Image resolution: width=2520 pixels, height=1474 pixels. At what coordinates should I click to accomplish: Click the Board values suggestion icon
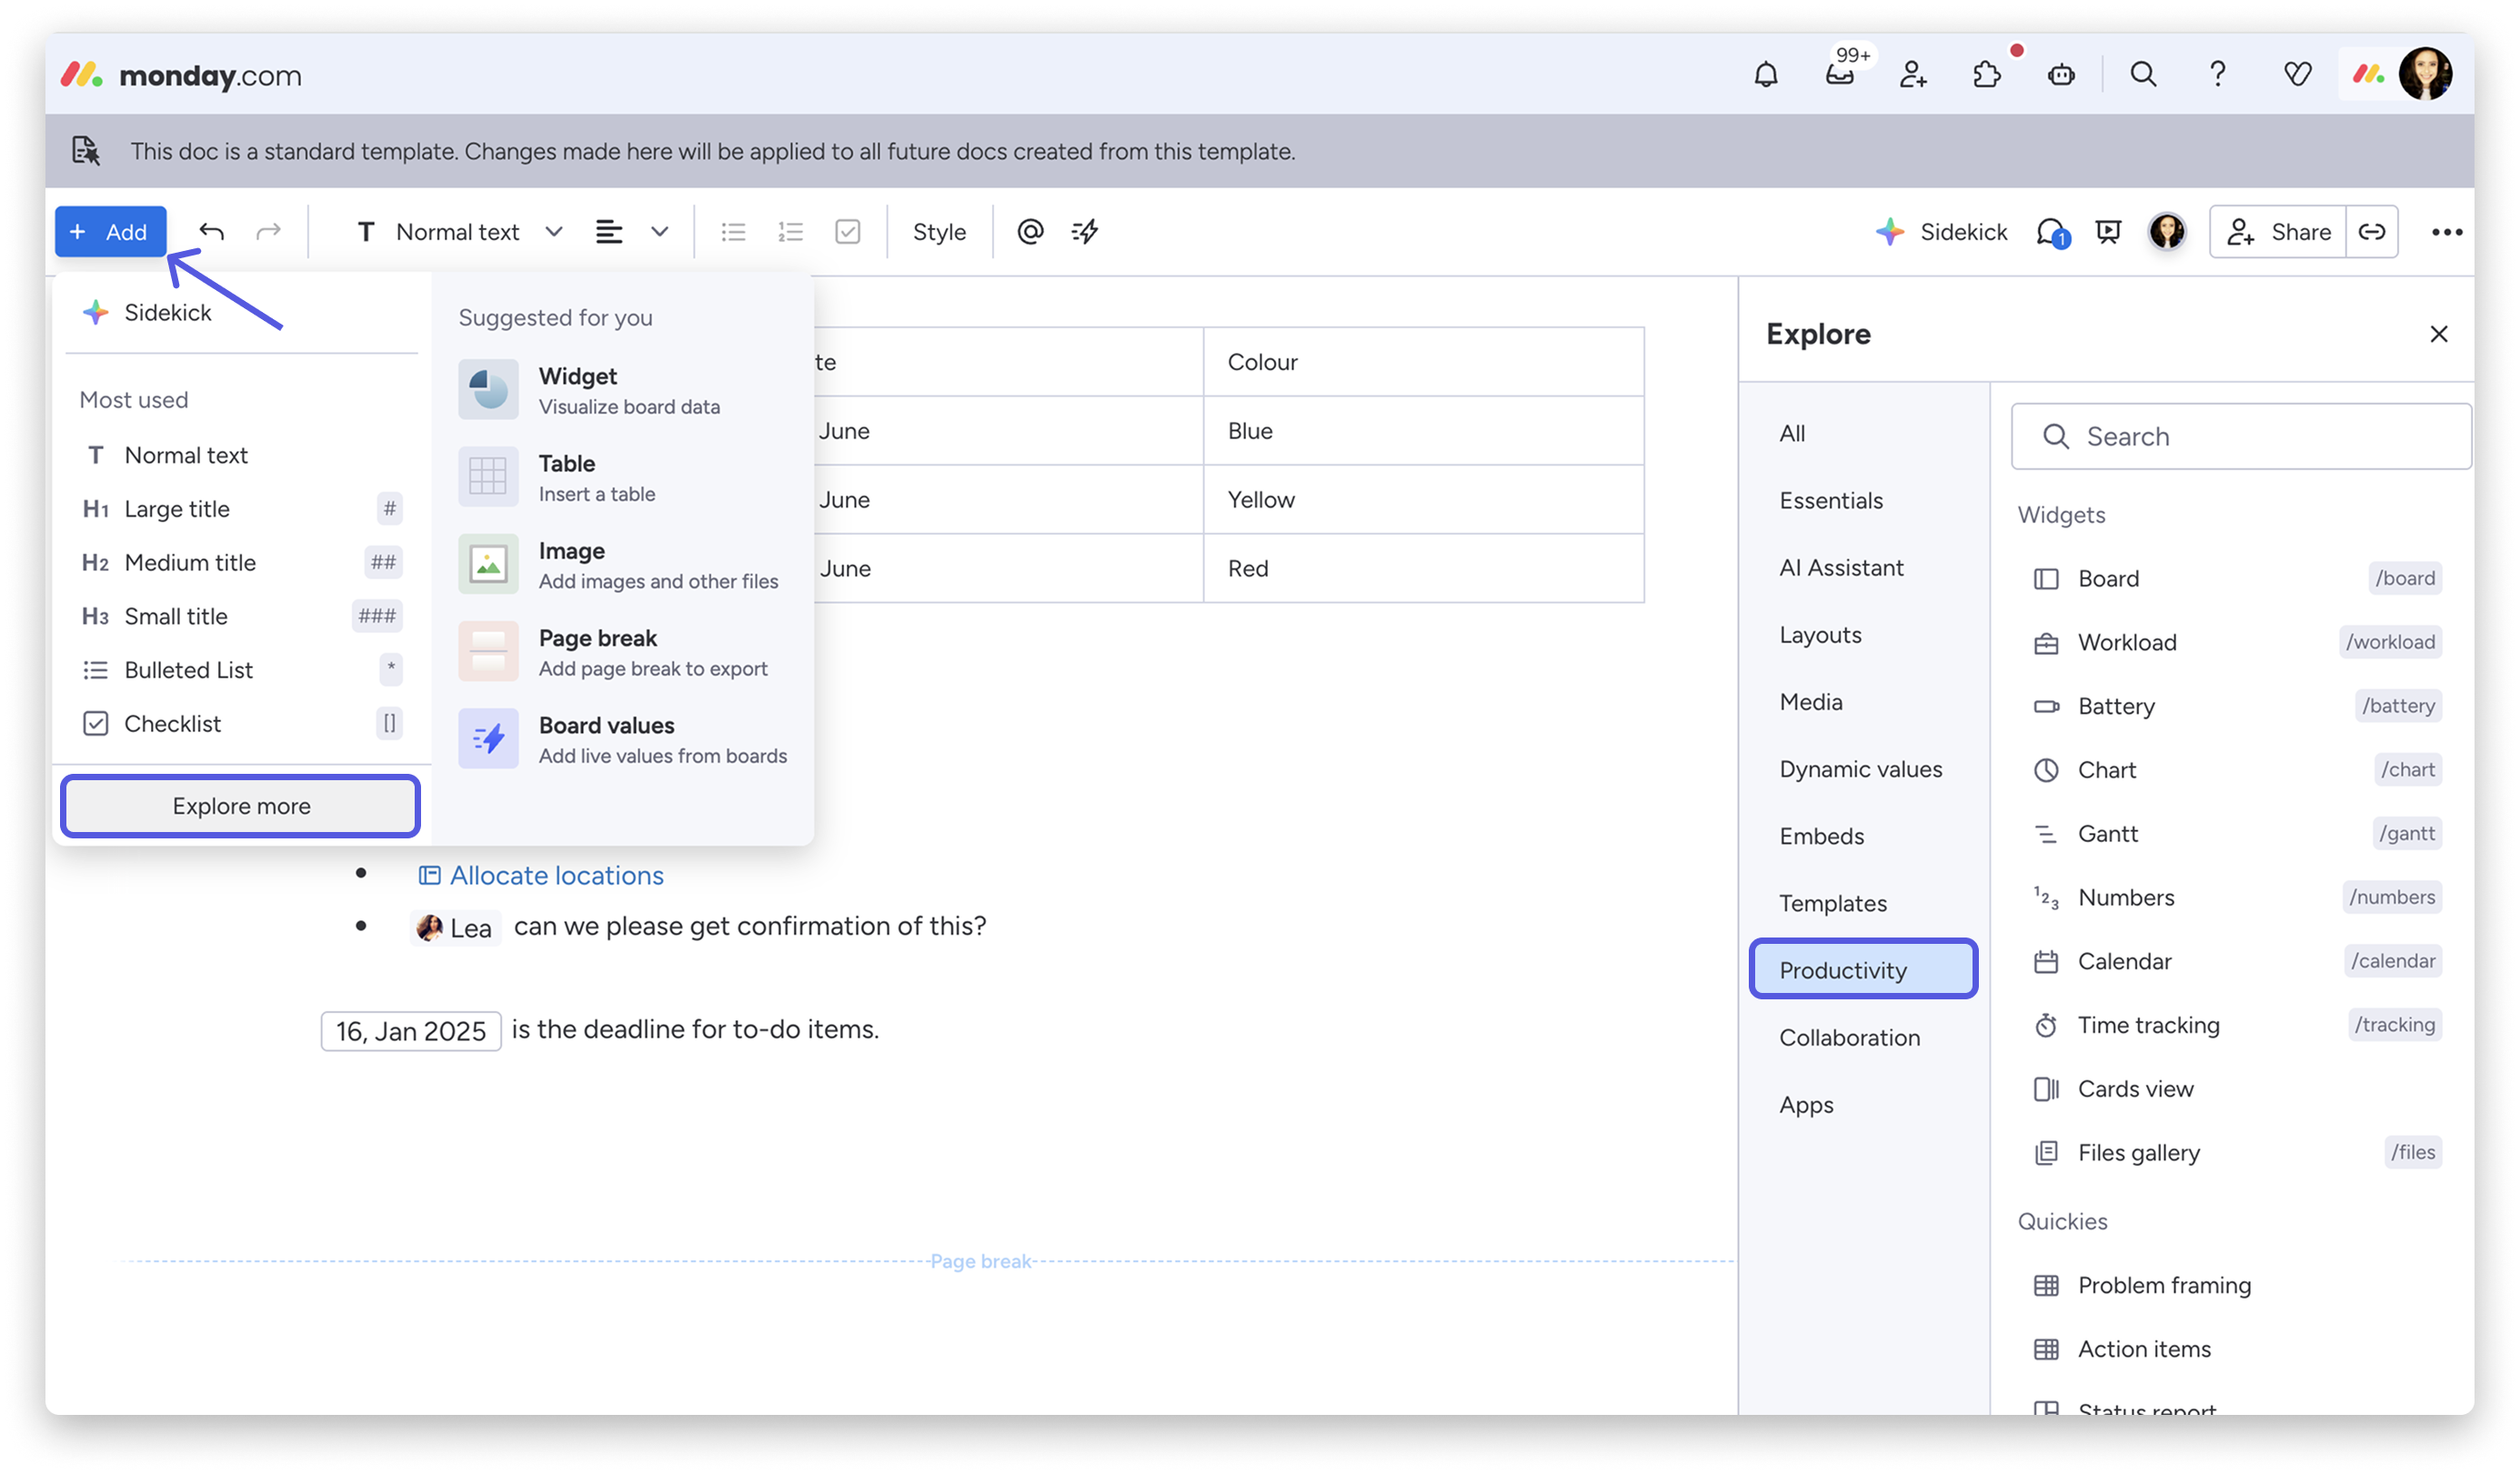(487, 738)
